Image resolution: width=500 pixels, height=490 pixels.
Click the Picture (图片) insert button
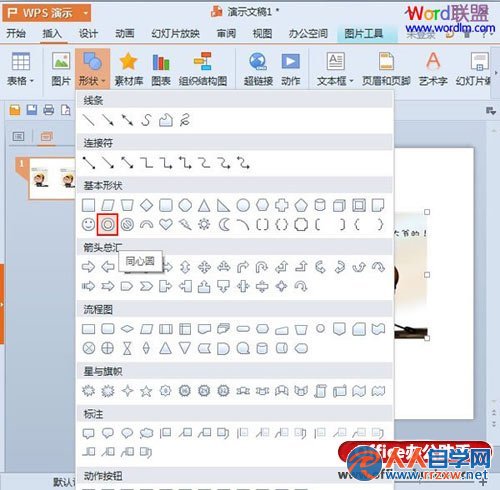pos(61,69)
